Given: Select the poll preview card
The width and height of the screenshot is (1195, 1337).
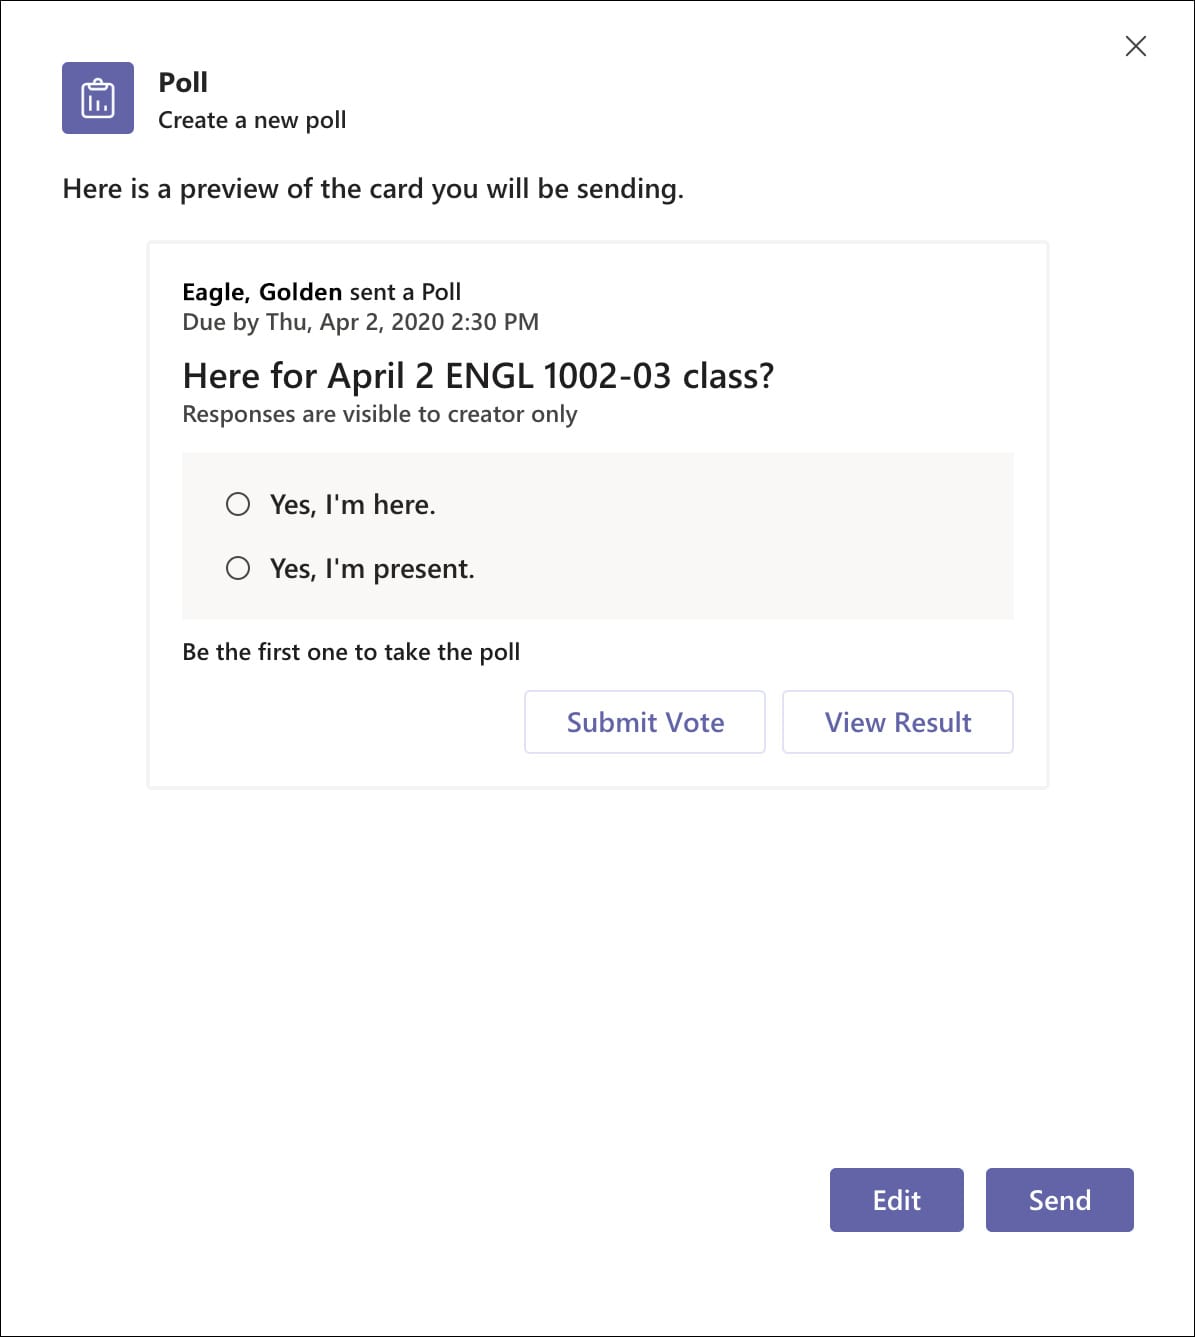Looking at the screenshot, I should [x=598, y=511].
